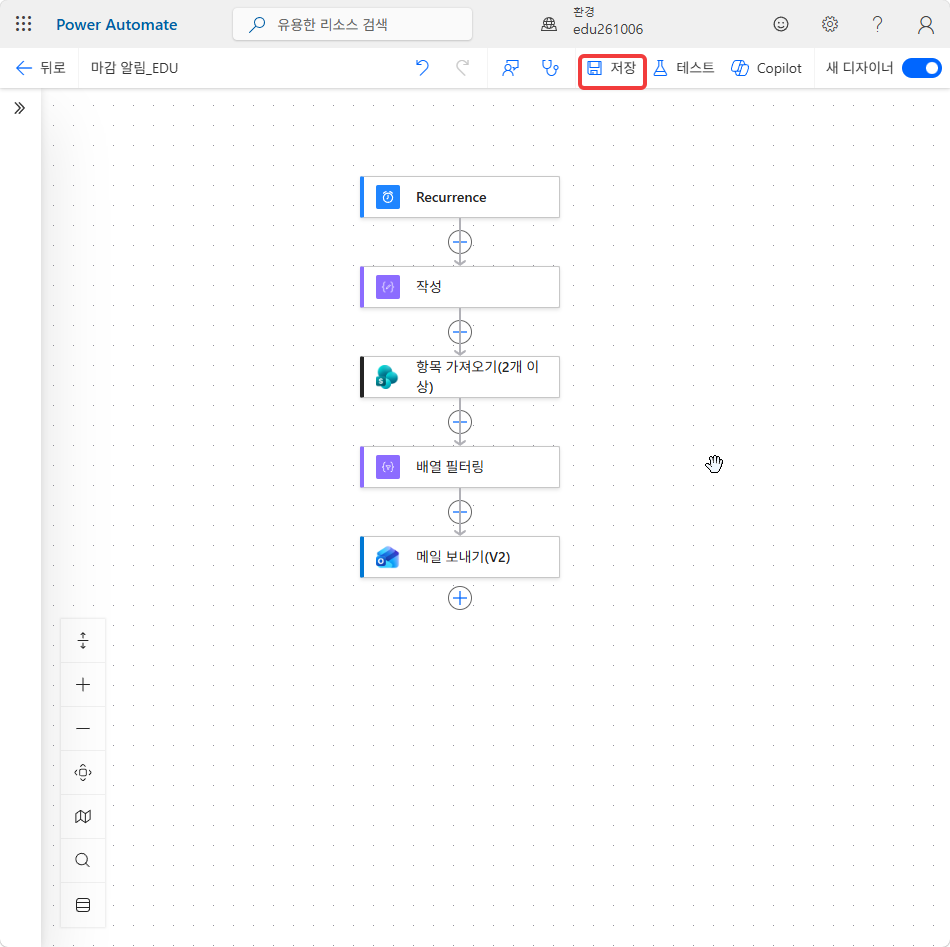Click the Recurrence alarm clock icon
Screen dimensions: 950x947
pos(388,197)
